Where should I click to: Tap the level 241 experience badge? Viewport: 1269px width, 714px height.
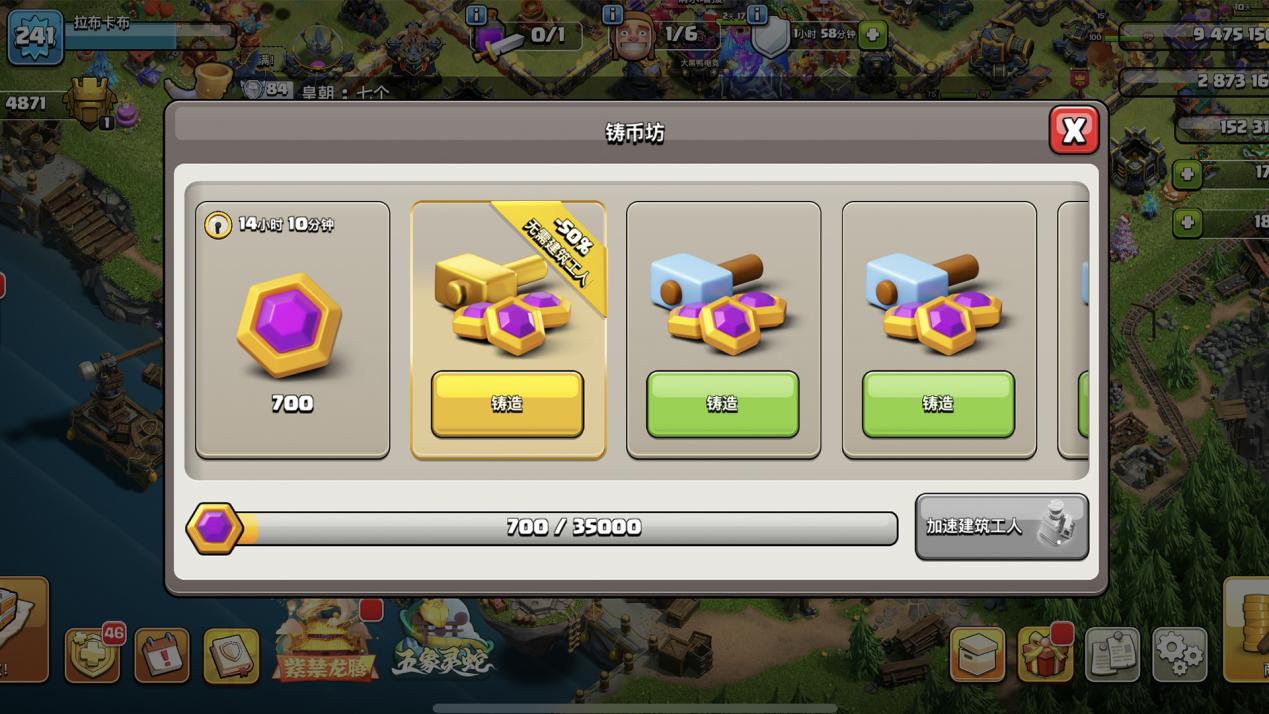coord(35,37)
